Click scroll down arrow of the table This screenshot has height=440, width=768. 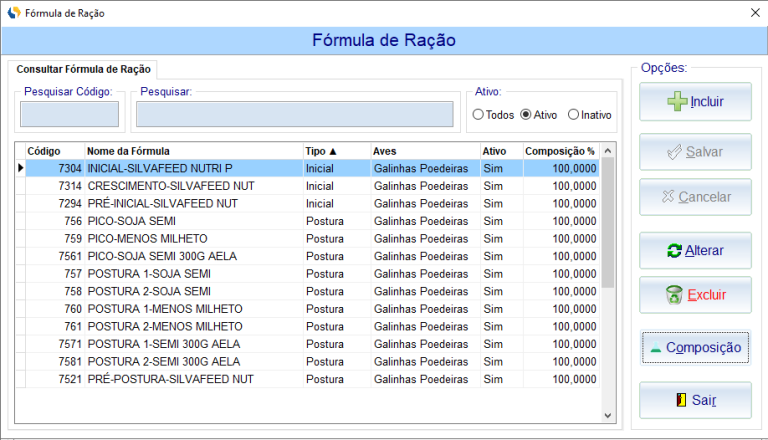pos(608,414)
